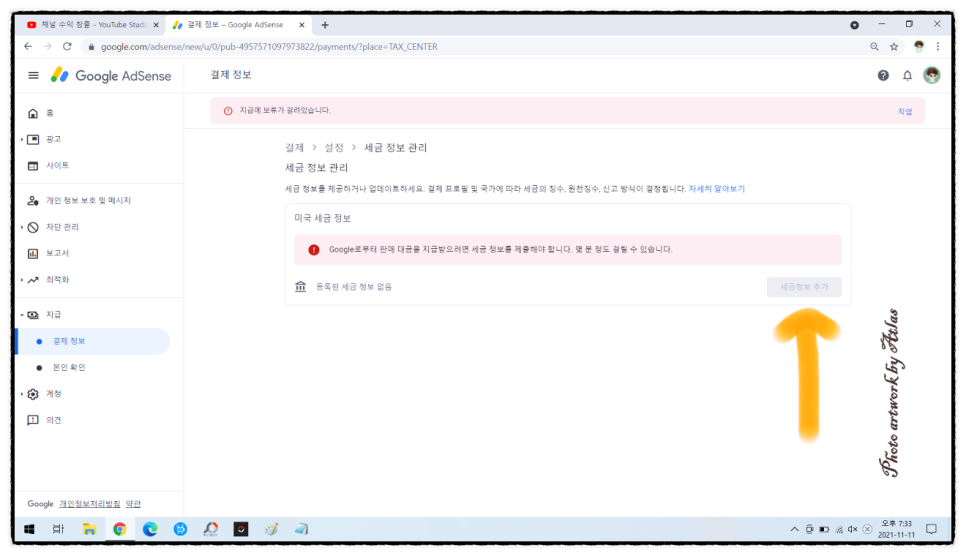Image resolution: width=966 pixels, height=556 pixels.
Task: Click the 세금정보 추가 button
Action: click(x=804, y=287)
